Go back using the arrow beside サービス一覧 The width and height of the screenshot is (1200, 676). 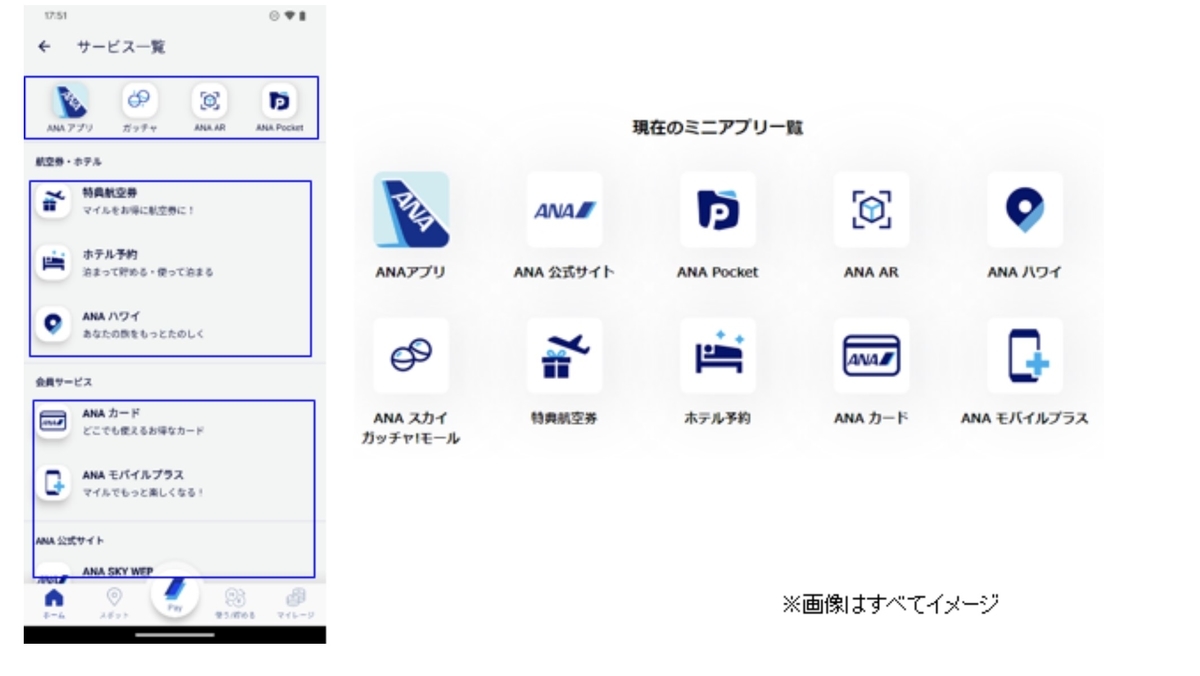[x=43, y=47]
